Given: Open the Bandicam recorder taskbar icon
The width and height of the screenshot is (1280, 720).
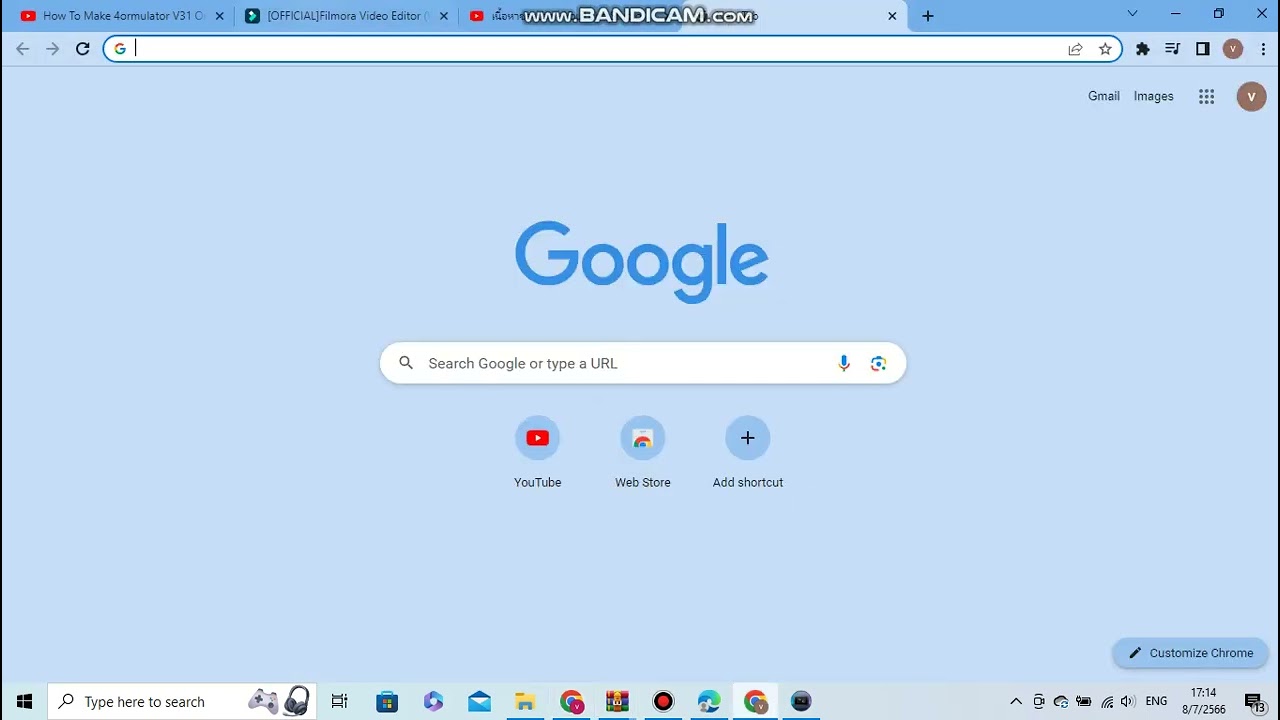Looking at the screenshot, I should click(x=663, y=701).
